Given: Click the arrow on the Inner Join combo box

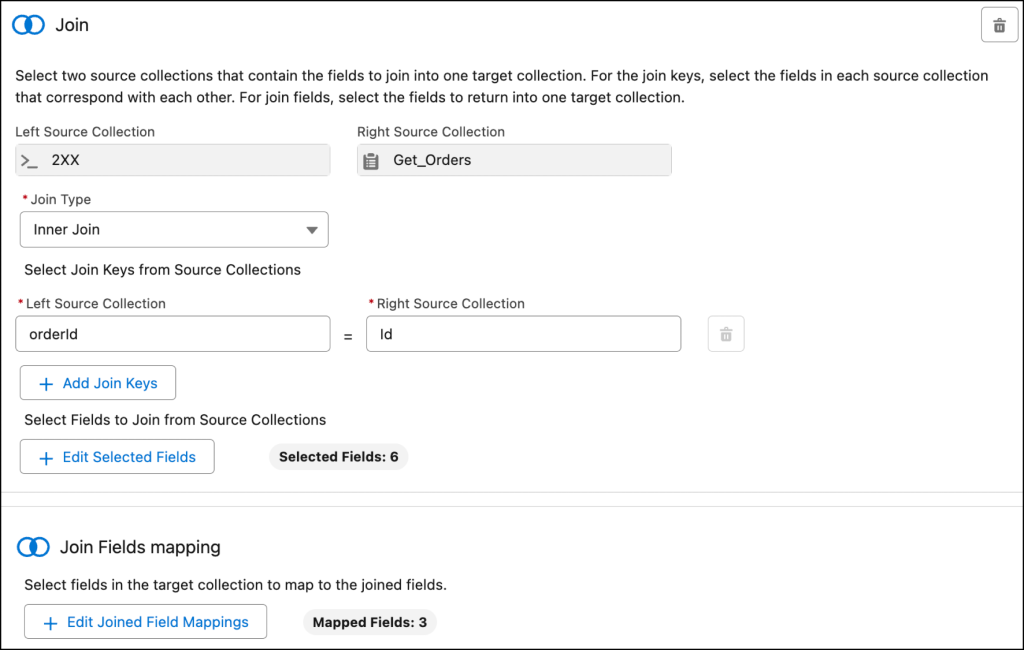Looking at the screenshot, I should point(309,230).
